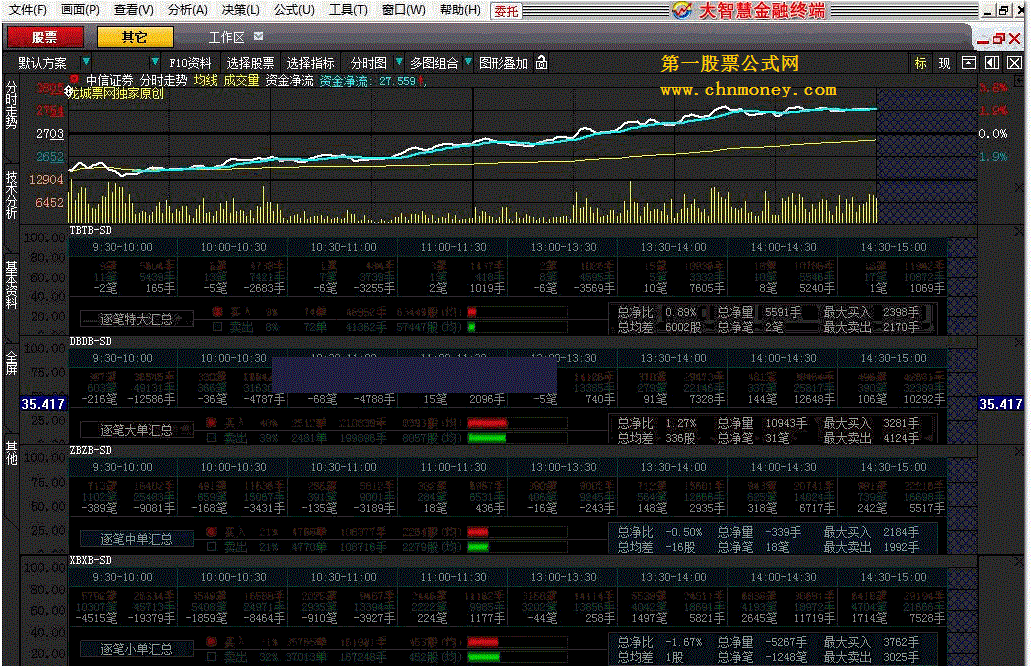1031x666 pixels.
Task: Click the 大智慧 logo in title bar
Action: point(682,10)
